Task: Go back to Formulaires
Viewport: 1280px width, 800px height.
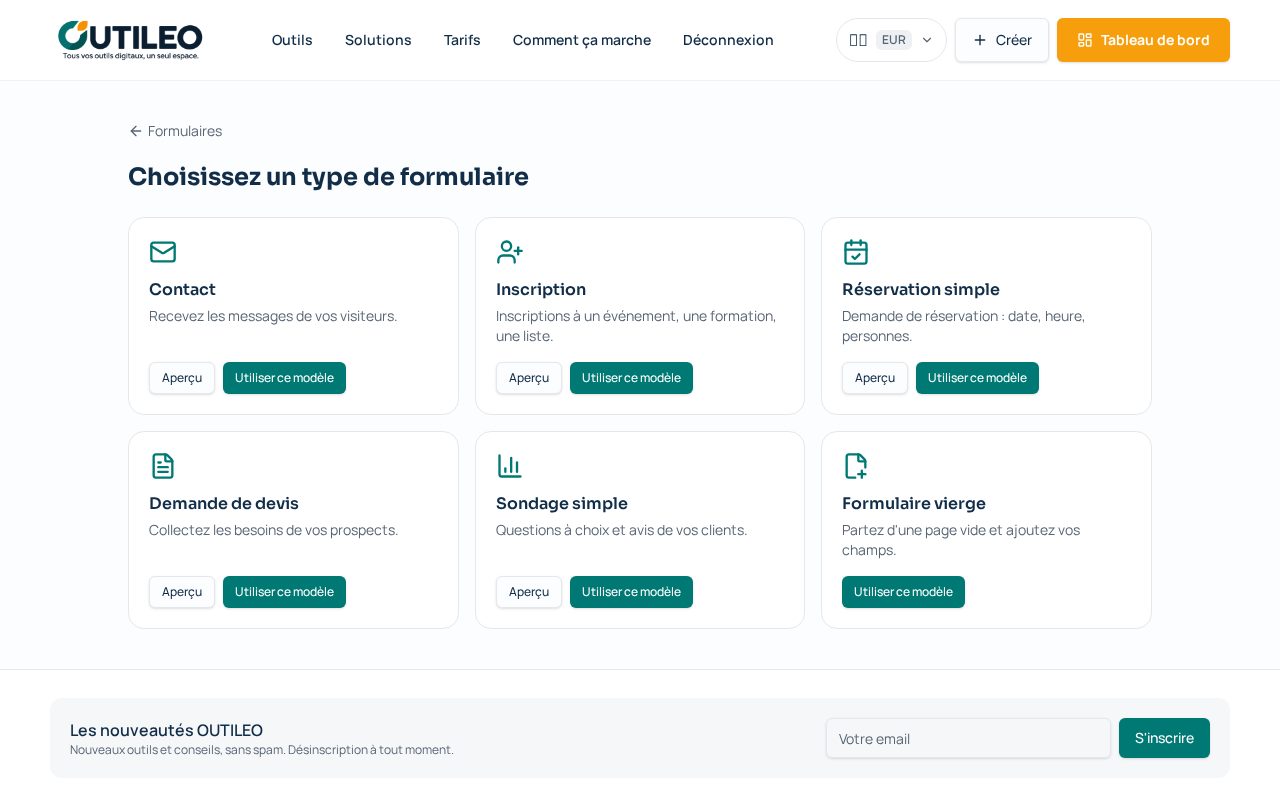Action: point(176,131)
